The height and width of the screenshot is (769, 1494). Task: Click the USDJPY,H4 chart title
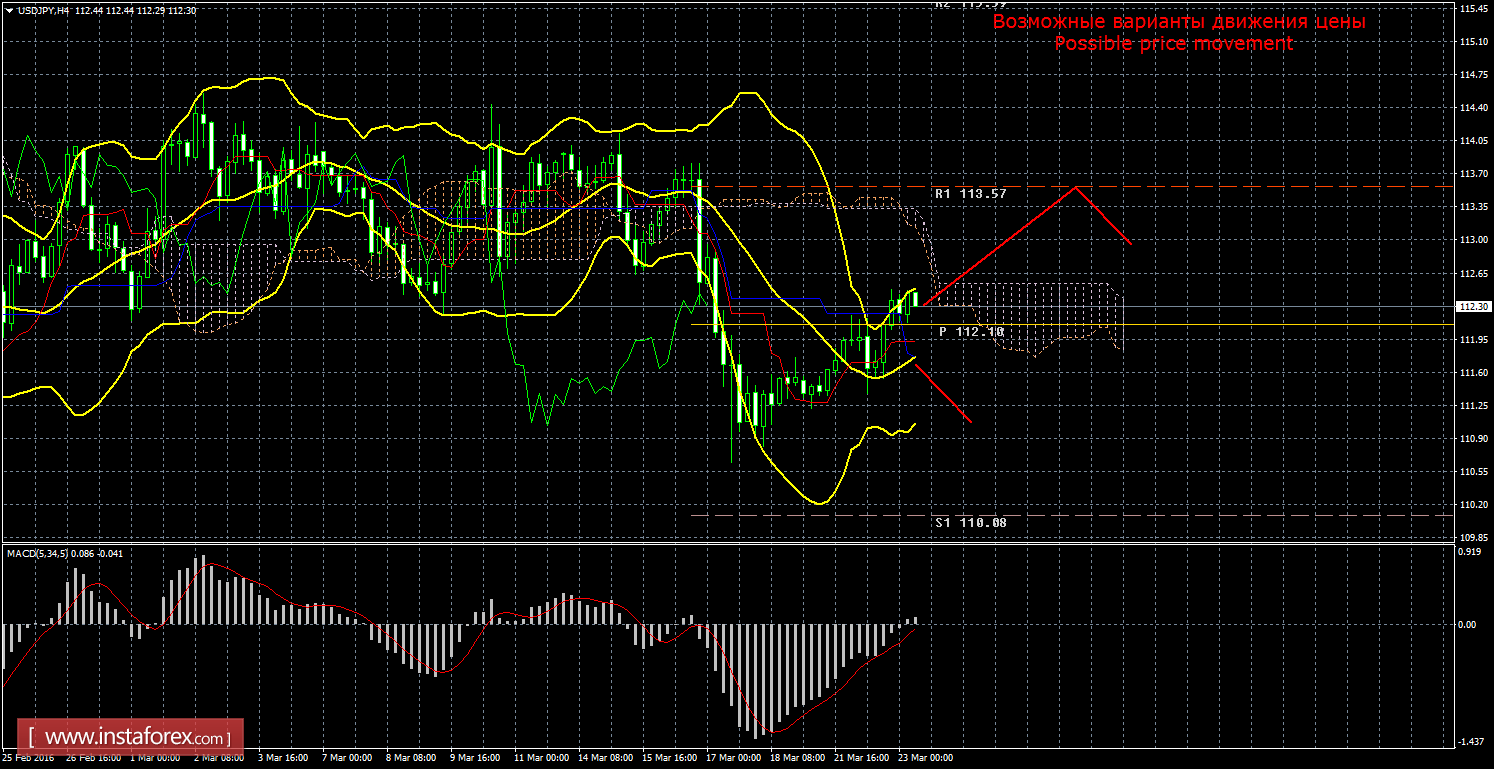coord(43,9)
